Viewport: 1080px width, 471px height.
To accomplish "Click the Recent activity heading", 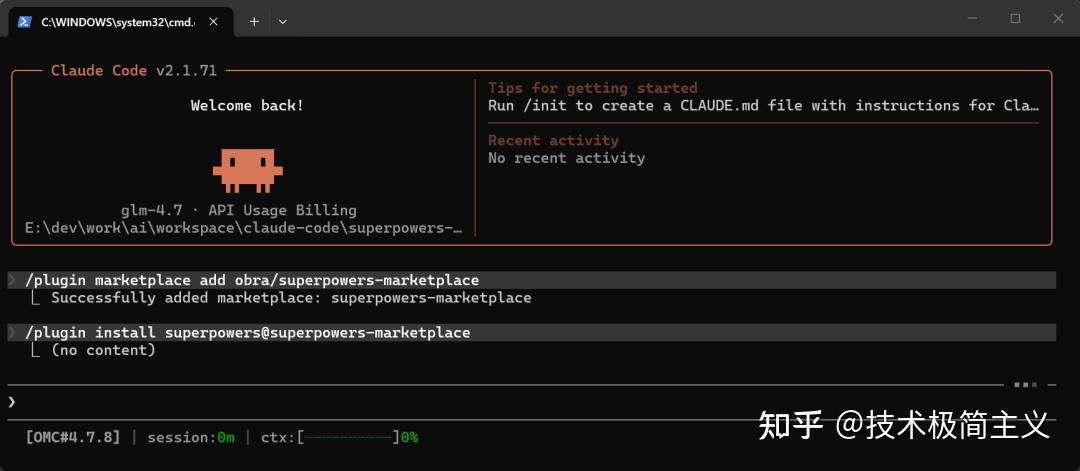I will (553, 141).
